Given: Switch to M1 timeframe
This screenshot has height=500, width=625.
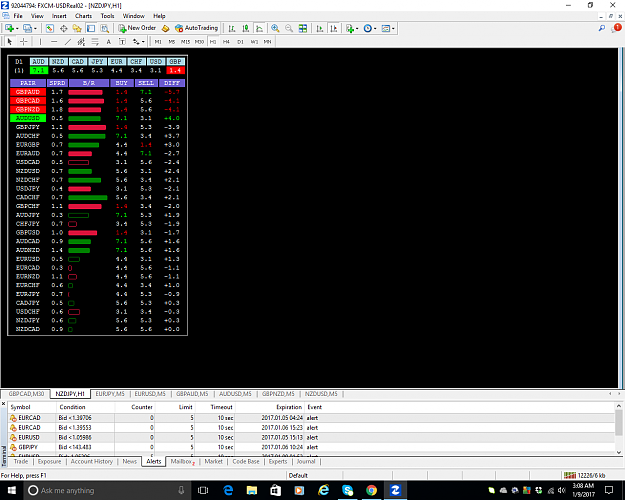Looking at the screenshot, I should pos(158,41).
